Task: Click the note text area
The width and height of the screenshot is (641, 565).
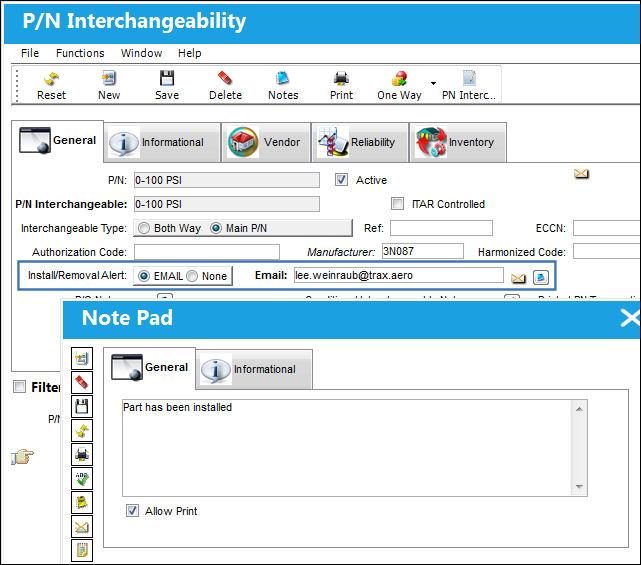Action: [x=347, y=448]
